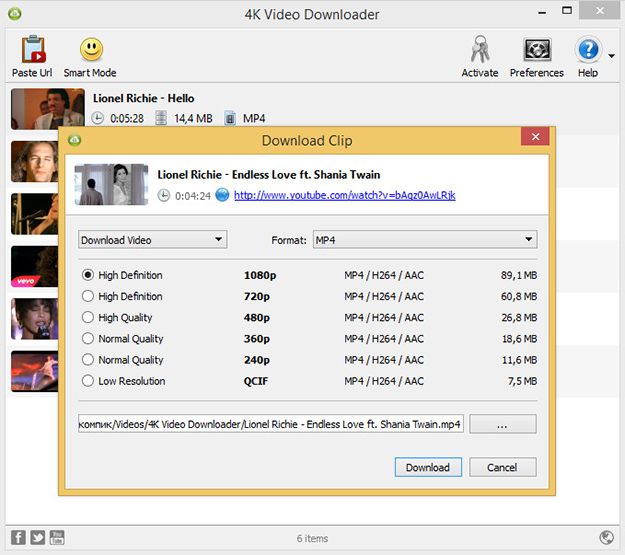Click the app logo in Download Clip dialog

tap(75, 140)
